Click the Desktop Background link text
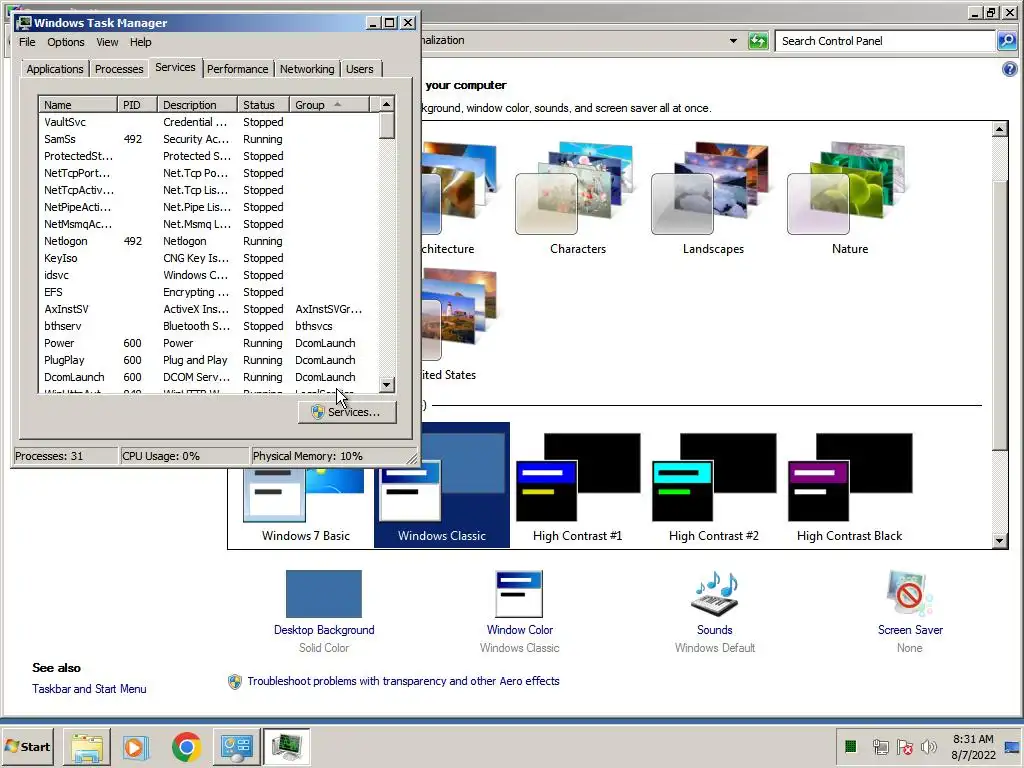The width and height of the screenshot is (1024, 768). pos(324,630)
